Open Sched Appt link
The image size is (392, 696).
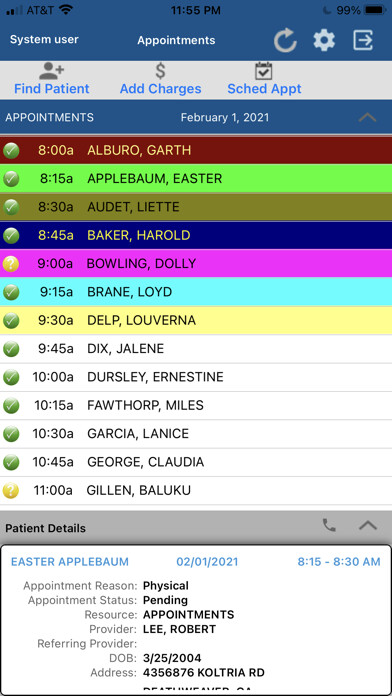pos(264,89)
